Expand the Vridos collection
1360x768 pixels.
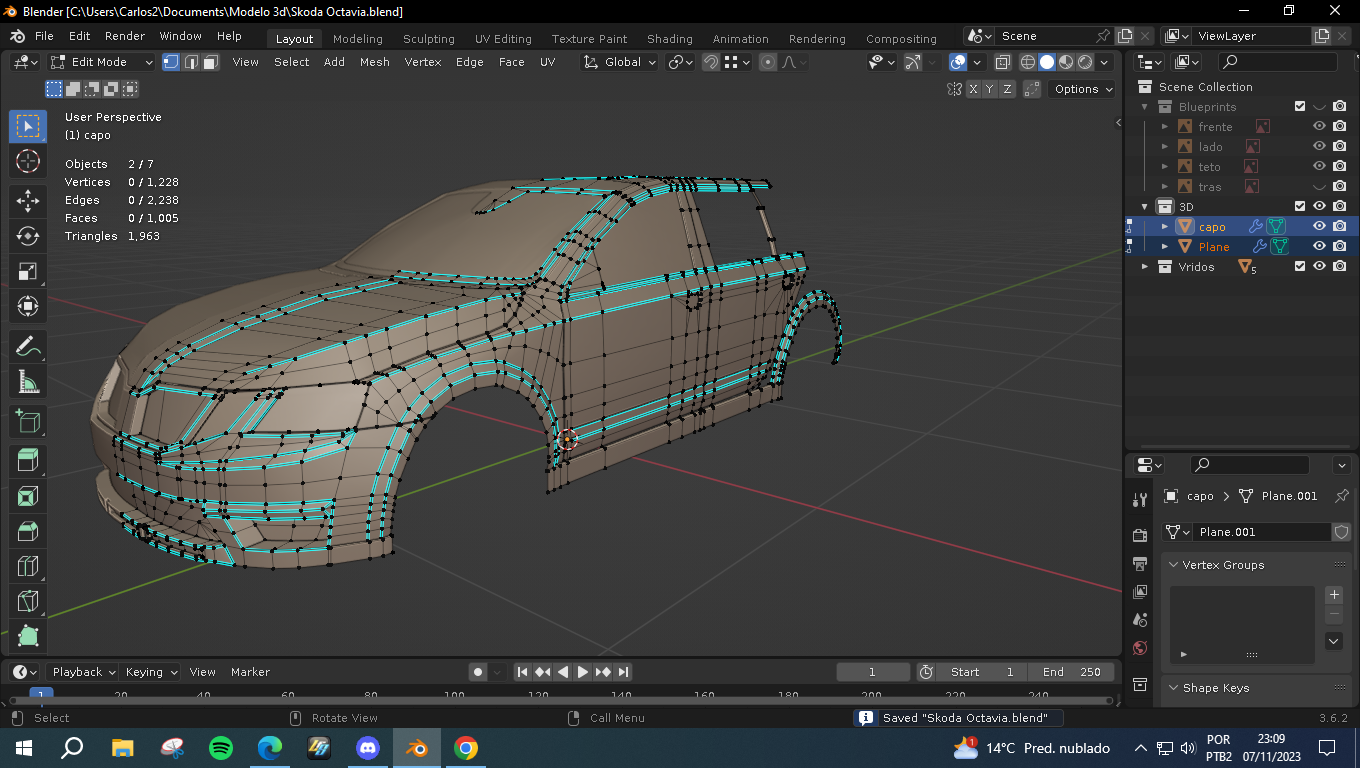pos(1145,267)
